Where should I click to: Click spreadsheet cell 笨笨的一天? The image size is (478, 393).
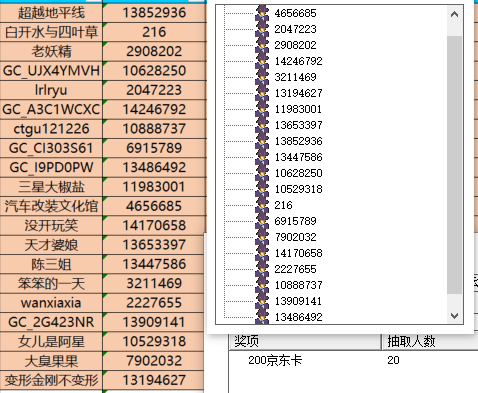click(x=51, y=283)
